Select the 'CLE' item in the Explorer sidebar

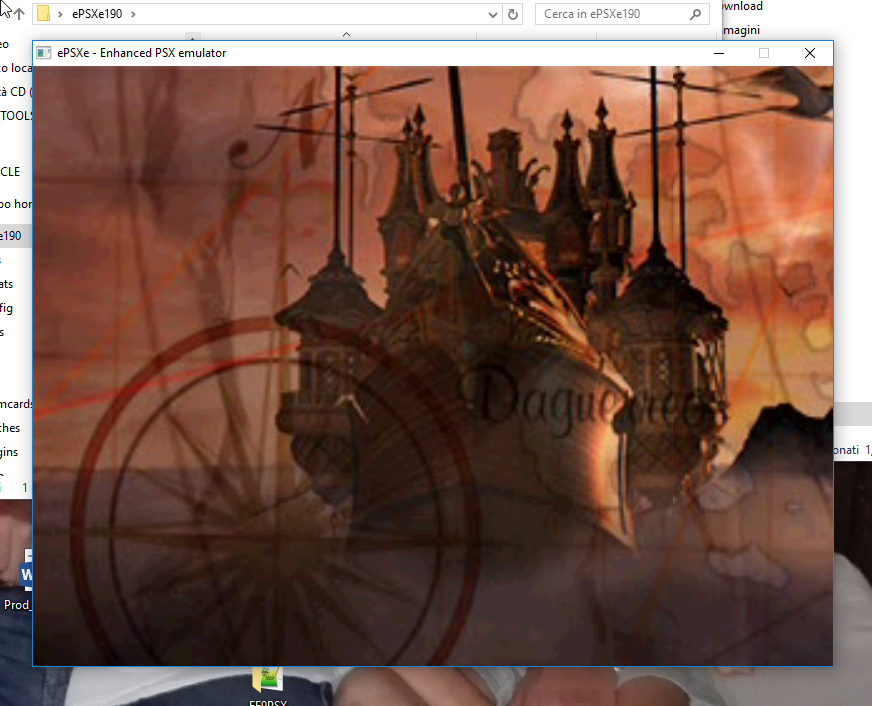10,172
